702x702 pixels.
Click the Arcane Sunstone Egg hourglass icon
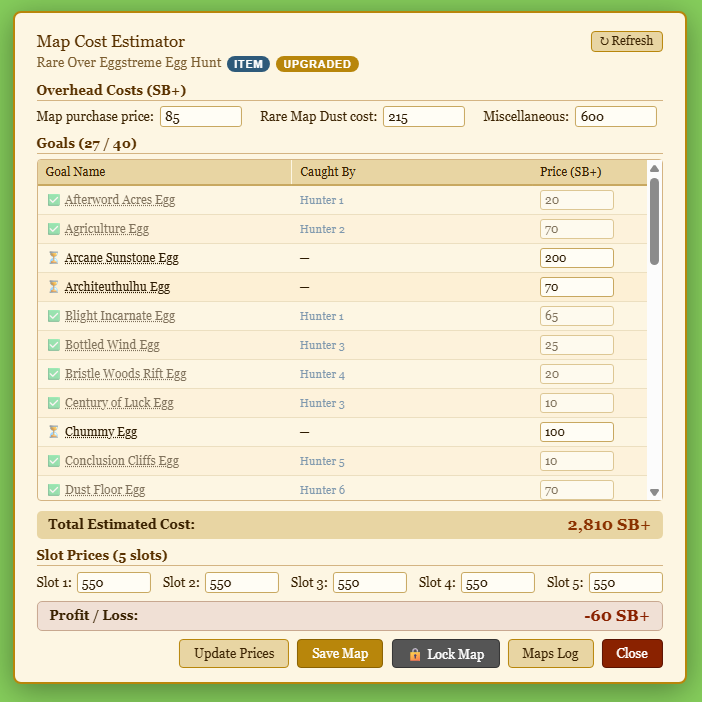tap(54, 257)
